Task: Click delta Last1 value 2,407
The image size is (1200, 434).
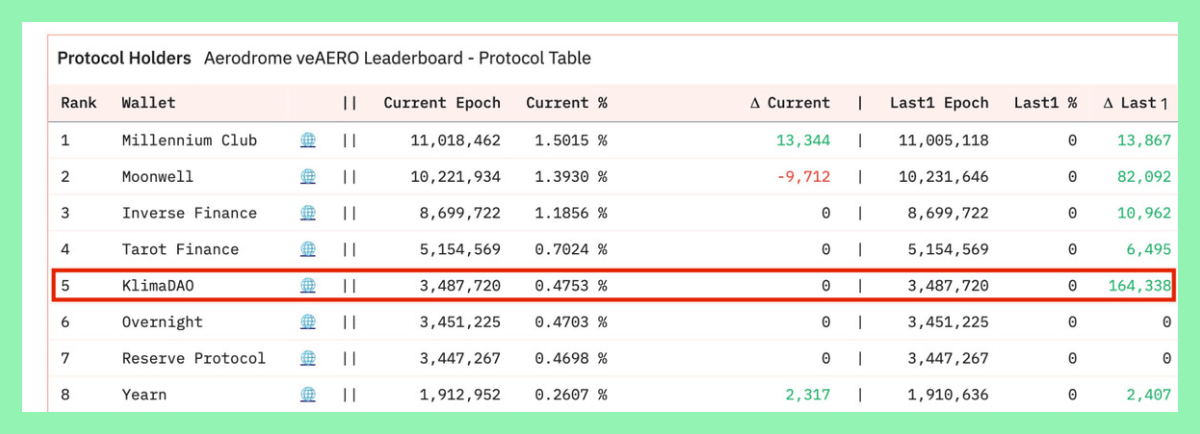Action: coord(1148,395)
